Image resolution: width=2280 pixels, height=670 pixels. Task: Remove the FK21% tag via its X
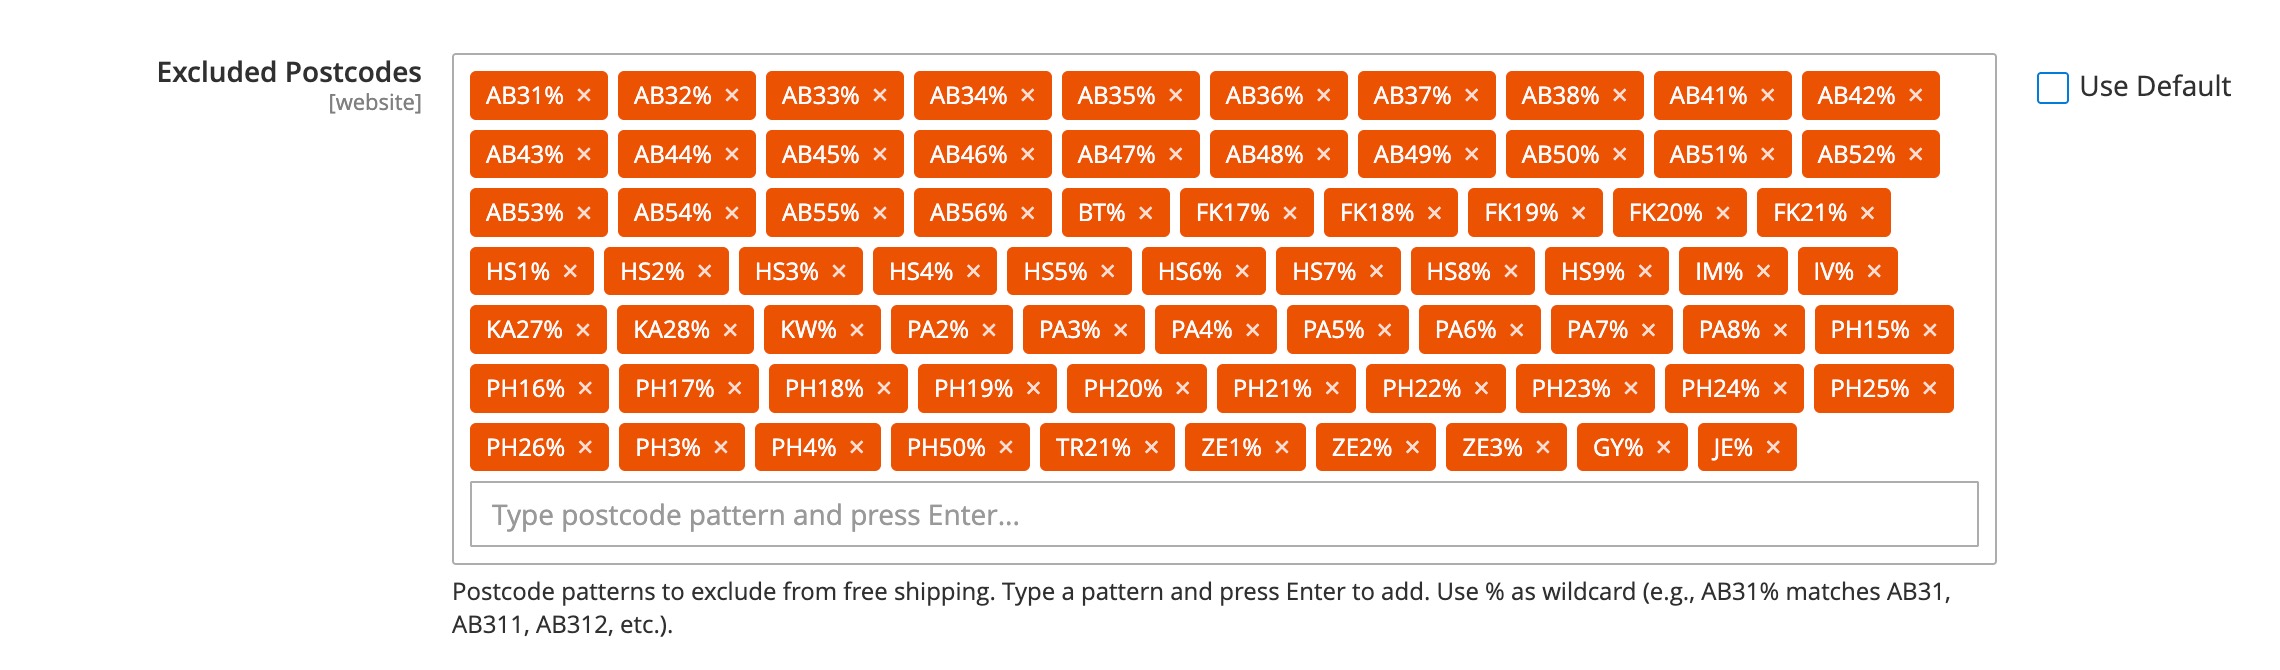tap(1867, 213)
